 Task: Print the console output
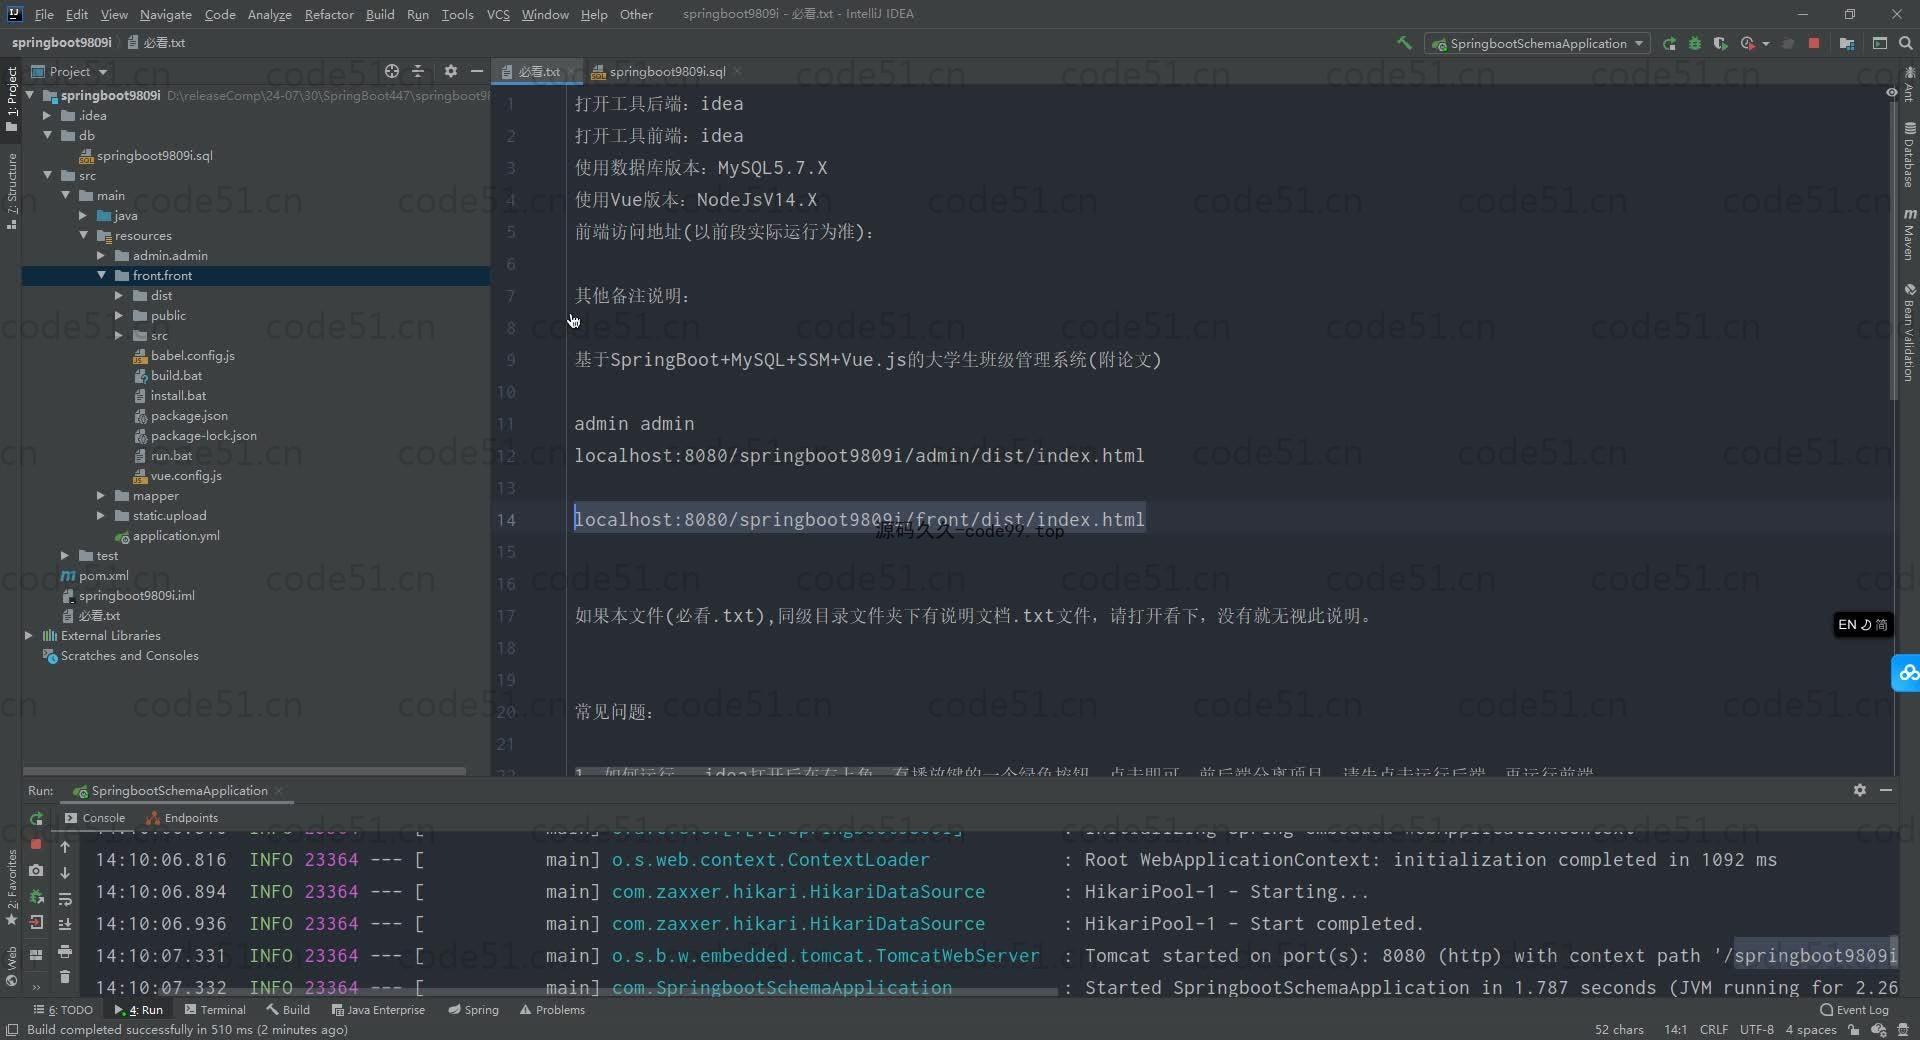(65, 951)
